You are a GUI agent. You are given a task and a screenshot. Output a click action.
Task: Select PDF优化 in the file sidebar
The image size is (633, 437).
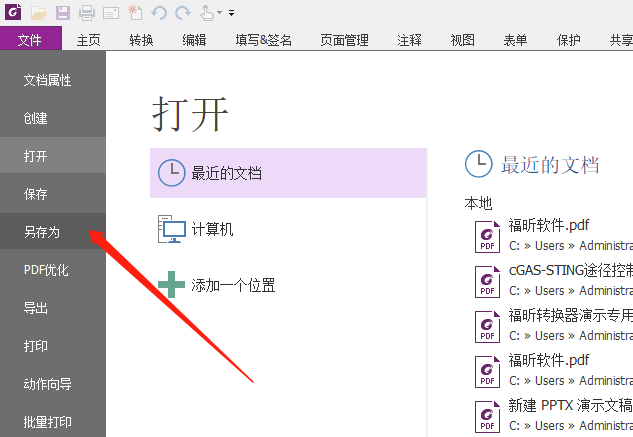(x=53, y=270)
